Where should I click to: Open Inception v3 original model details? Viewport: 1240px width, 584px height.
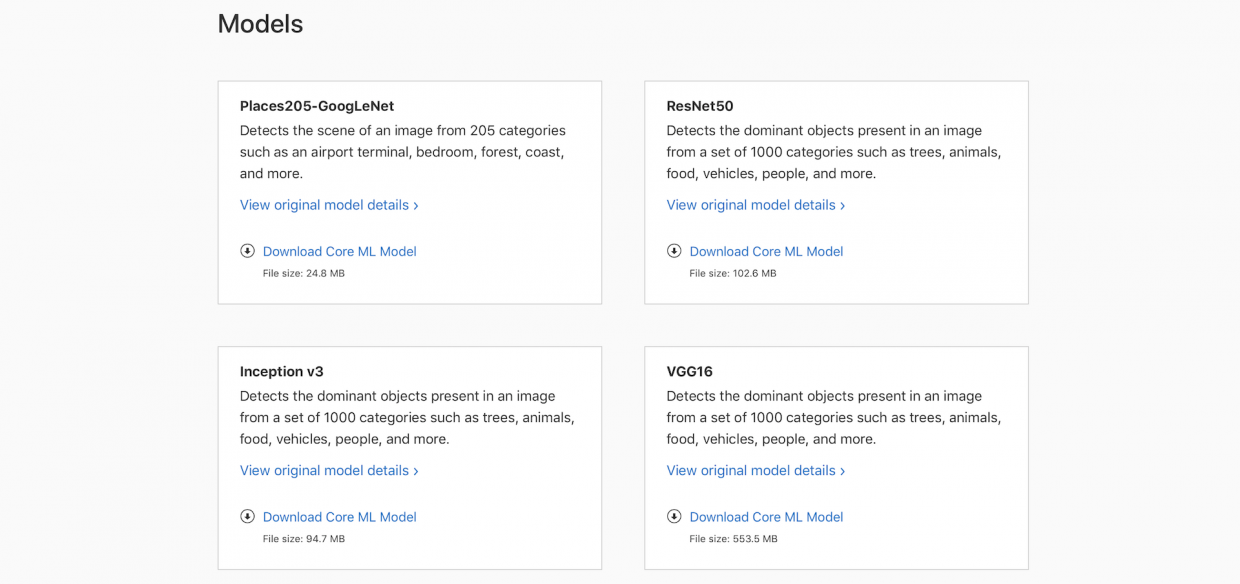click(x=324, y=470)
